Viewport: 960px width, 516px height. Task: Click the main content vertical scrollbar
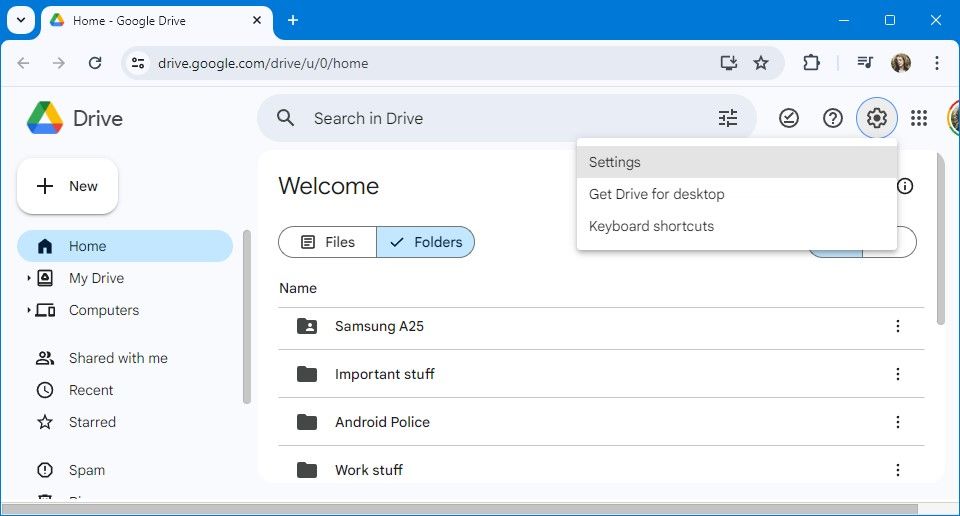(941, 239)
